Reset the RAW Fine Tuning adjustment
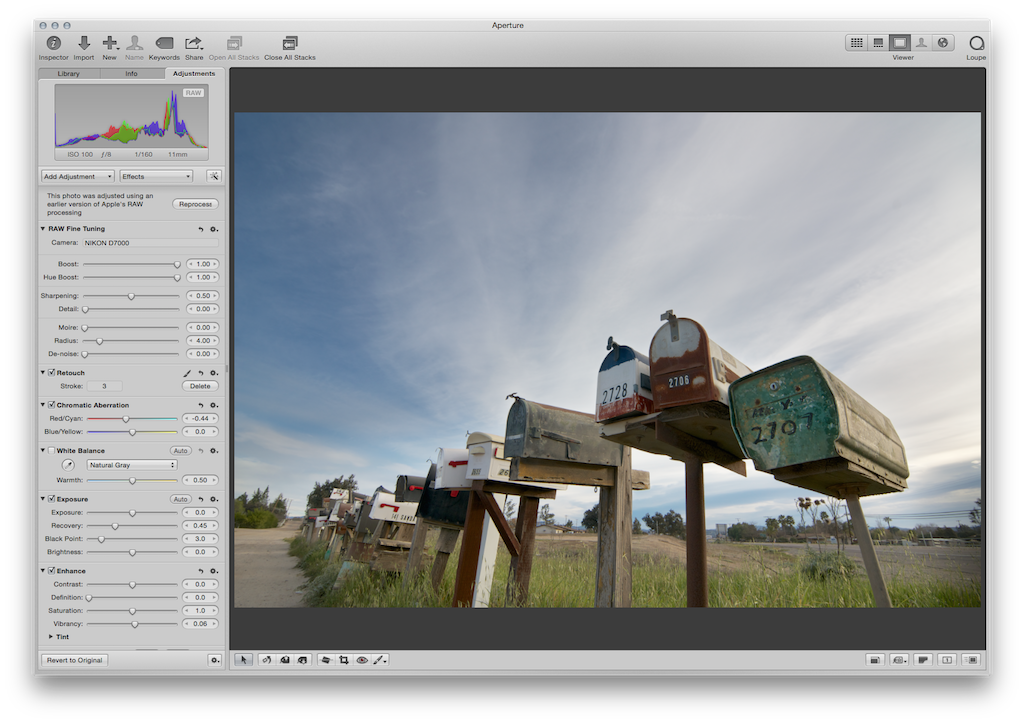Image resolution: width=1024 pixels, height=723 pixels. coord(201,229)
